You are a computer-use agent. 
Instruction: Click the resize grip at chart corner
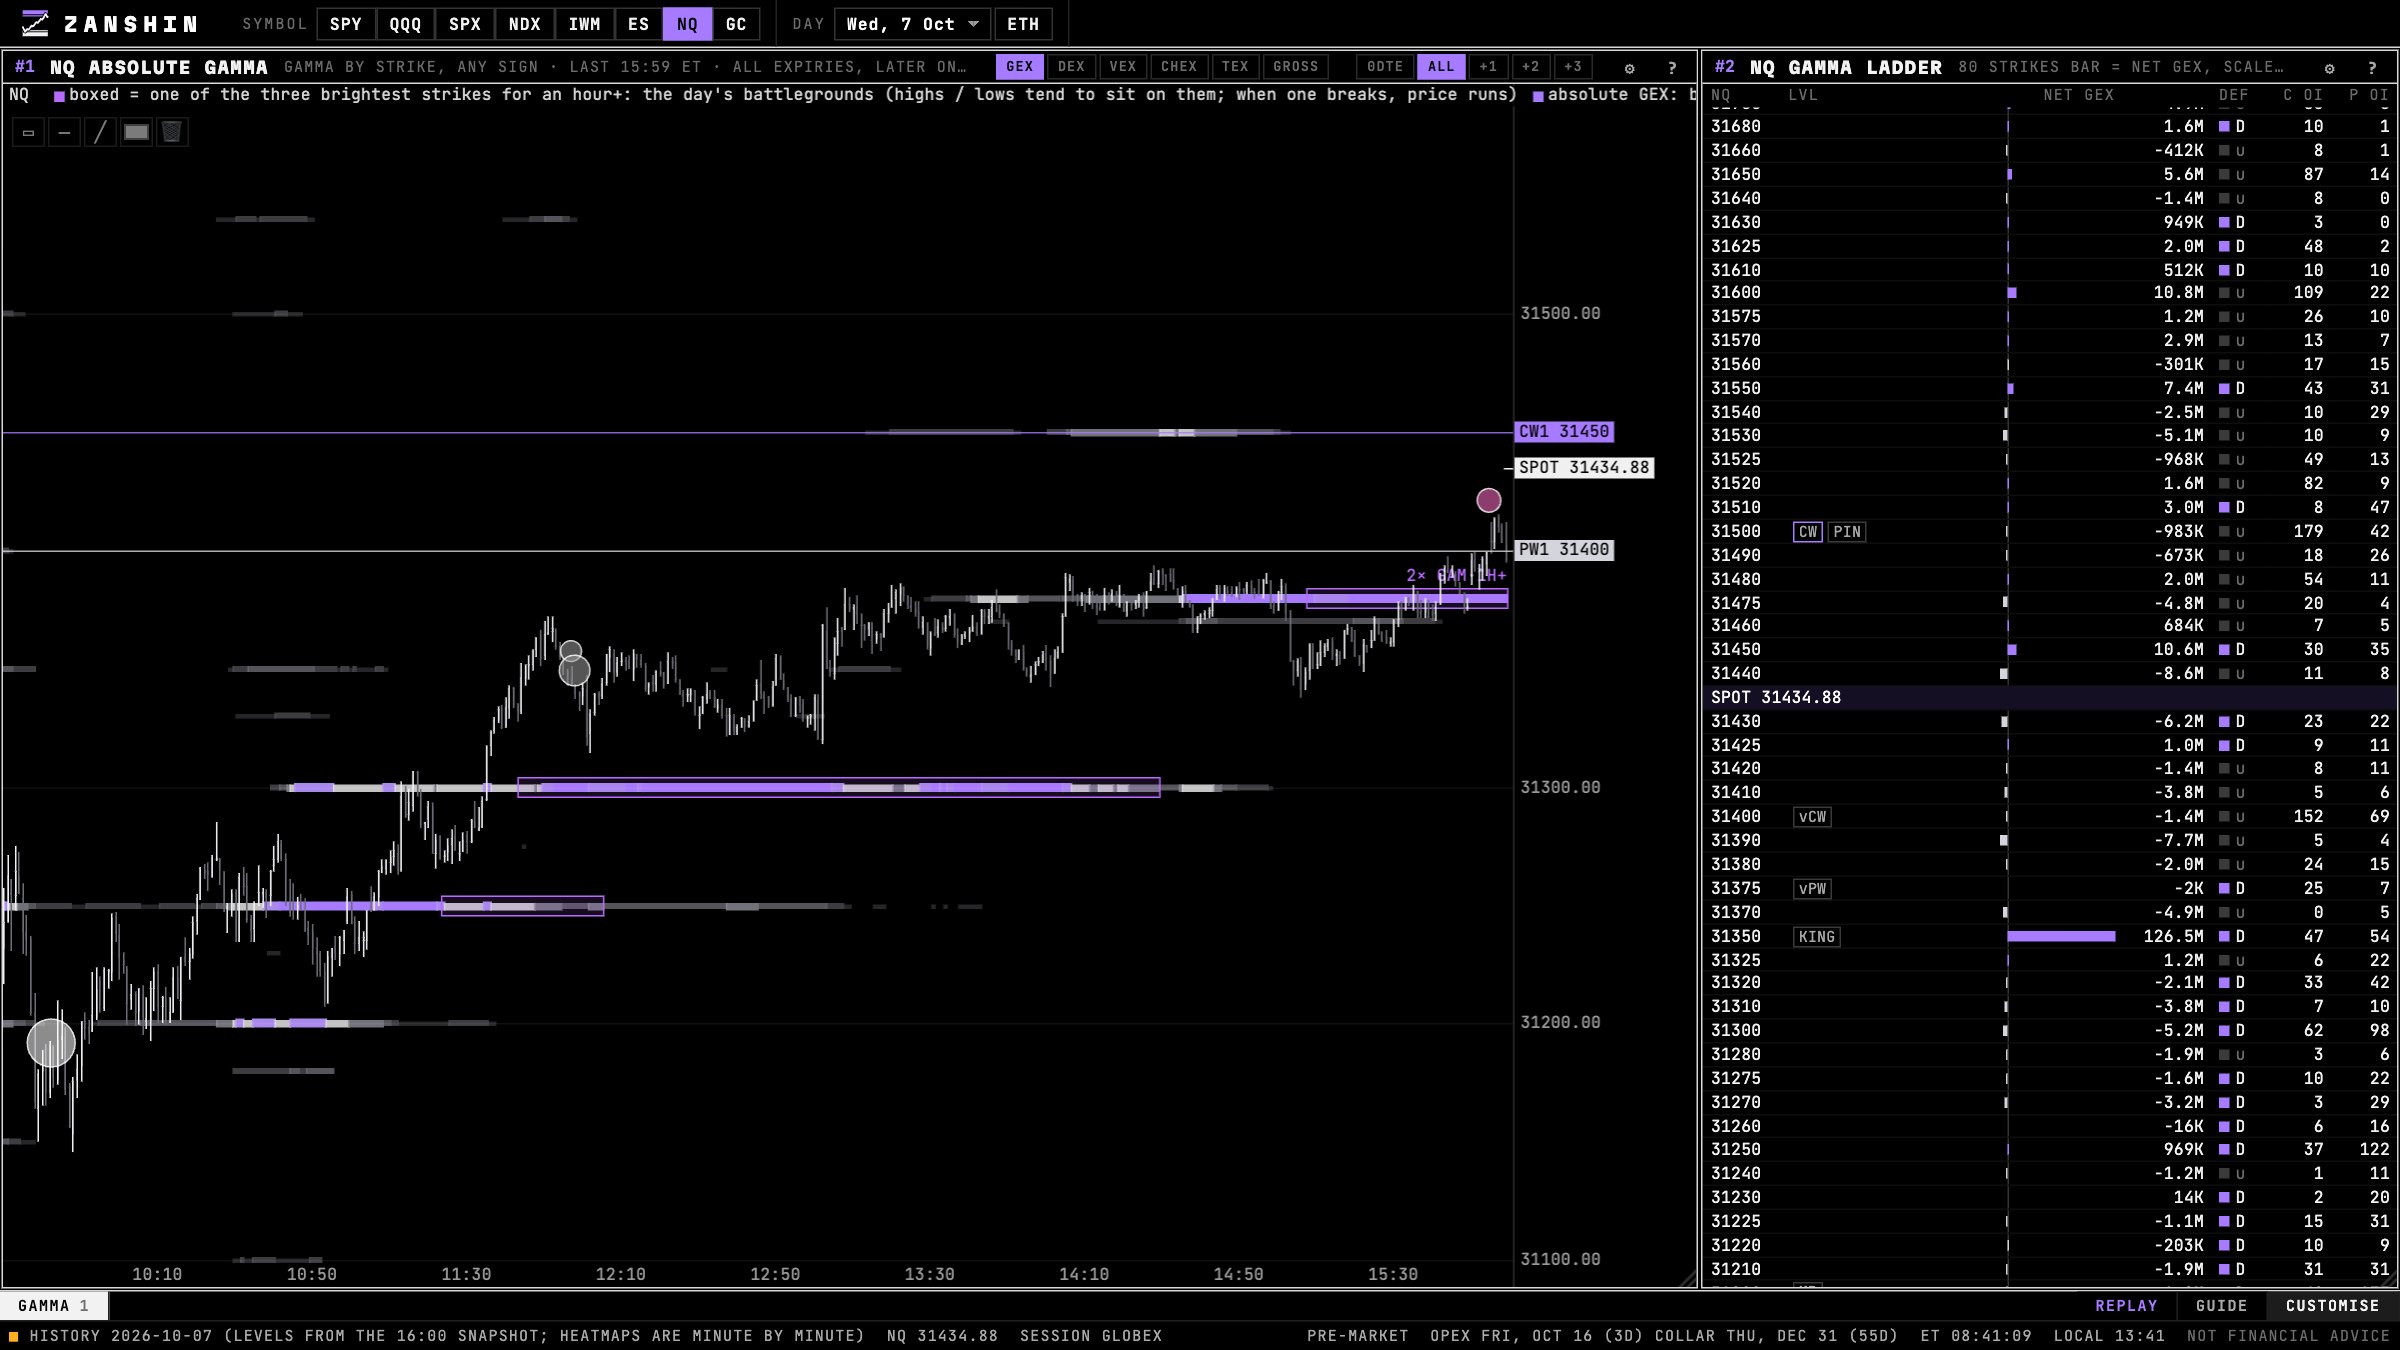(x=1688, y=1279)
